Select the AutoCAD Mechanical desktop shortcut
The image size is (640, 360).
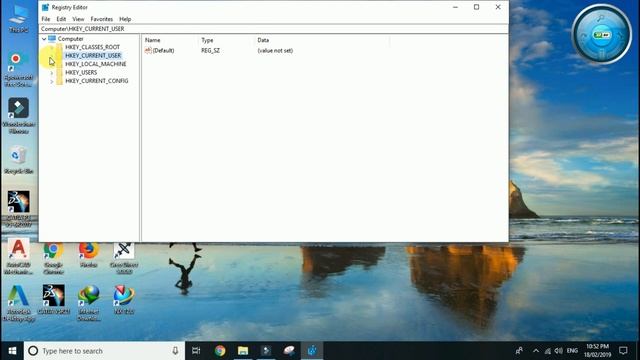19,257
